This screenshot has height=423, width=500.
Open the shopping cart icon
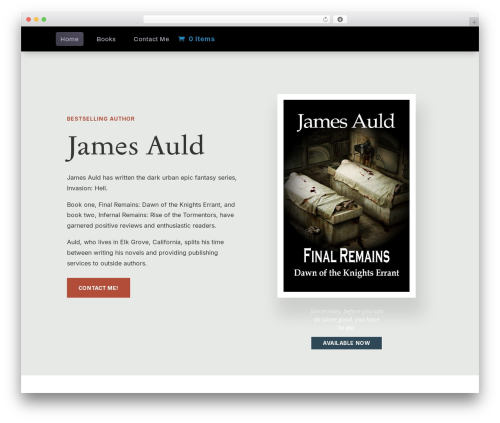pyautogui.click(x=181, y=39)
